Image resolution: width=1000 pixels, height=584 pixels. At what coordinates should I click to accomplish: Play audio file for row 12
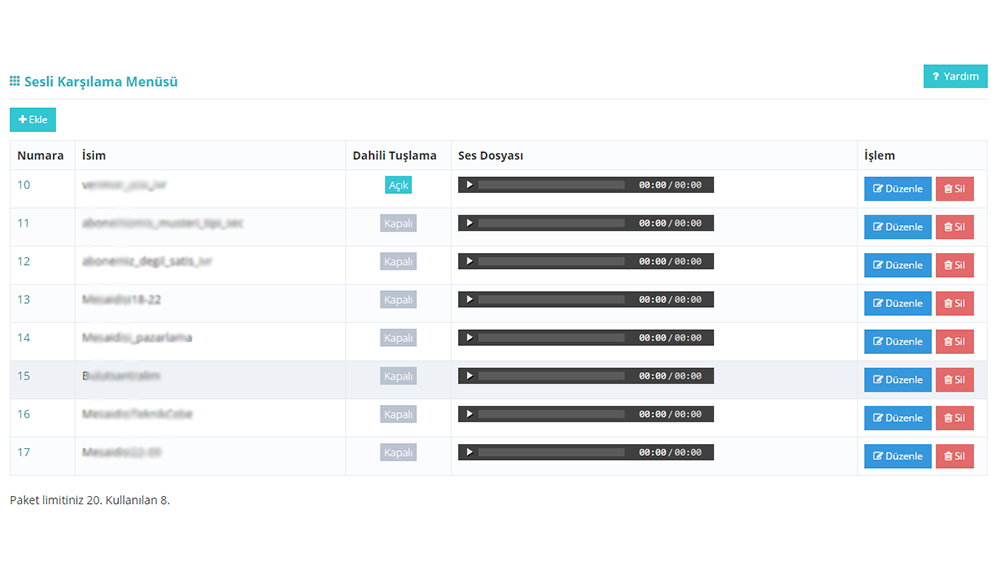click(470, 261)
